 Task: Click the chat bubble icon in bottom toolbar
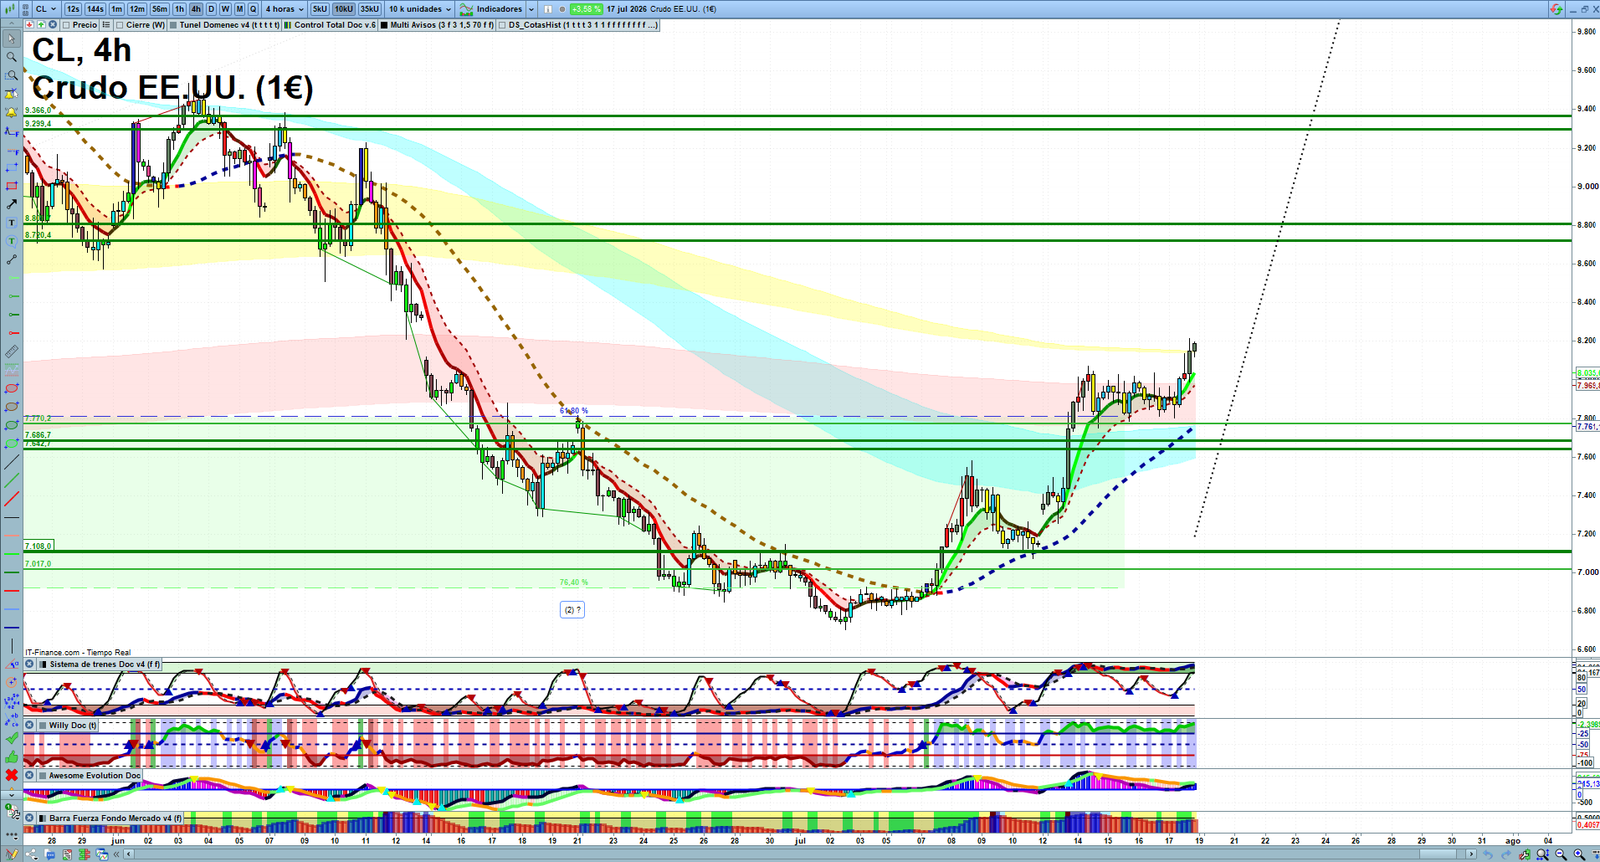tap(49, 854)
